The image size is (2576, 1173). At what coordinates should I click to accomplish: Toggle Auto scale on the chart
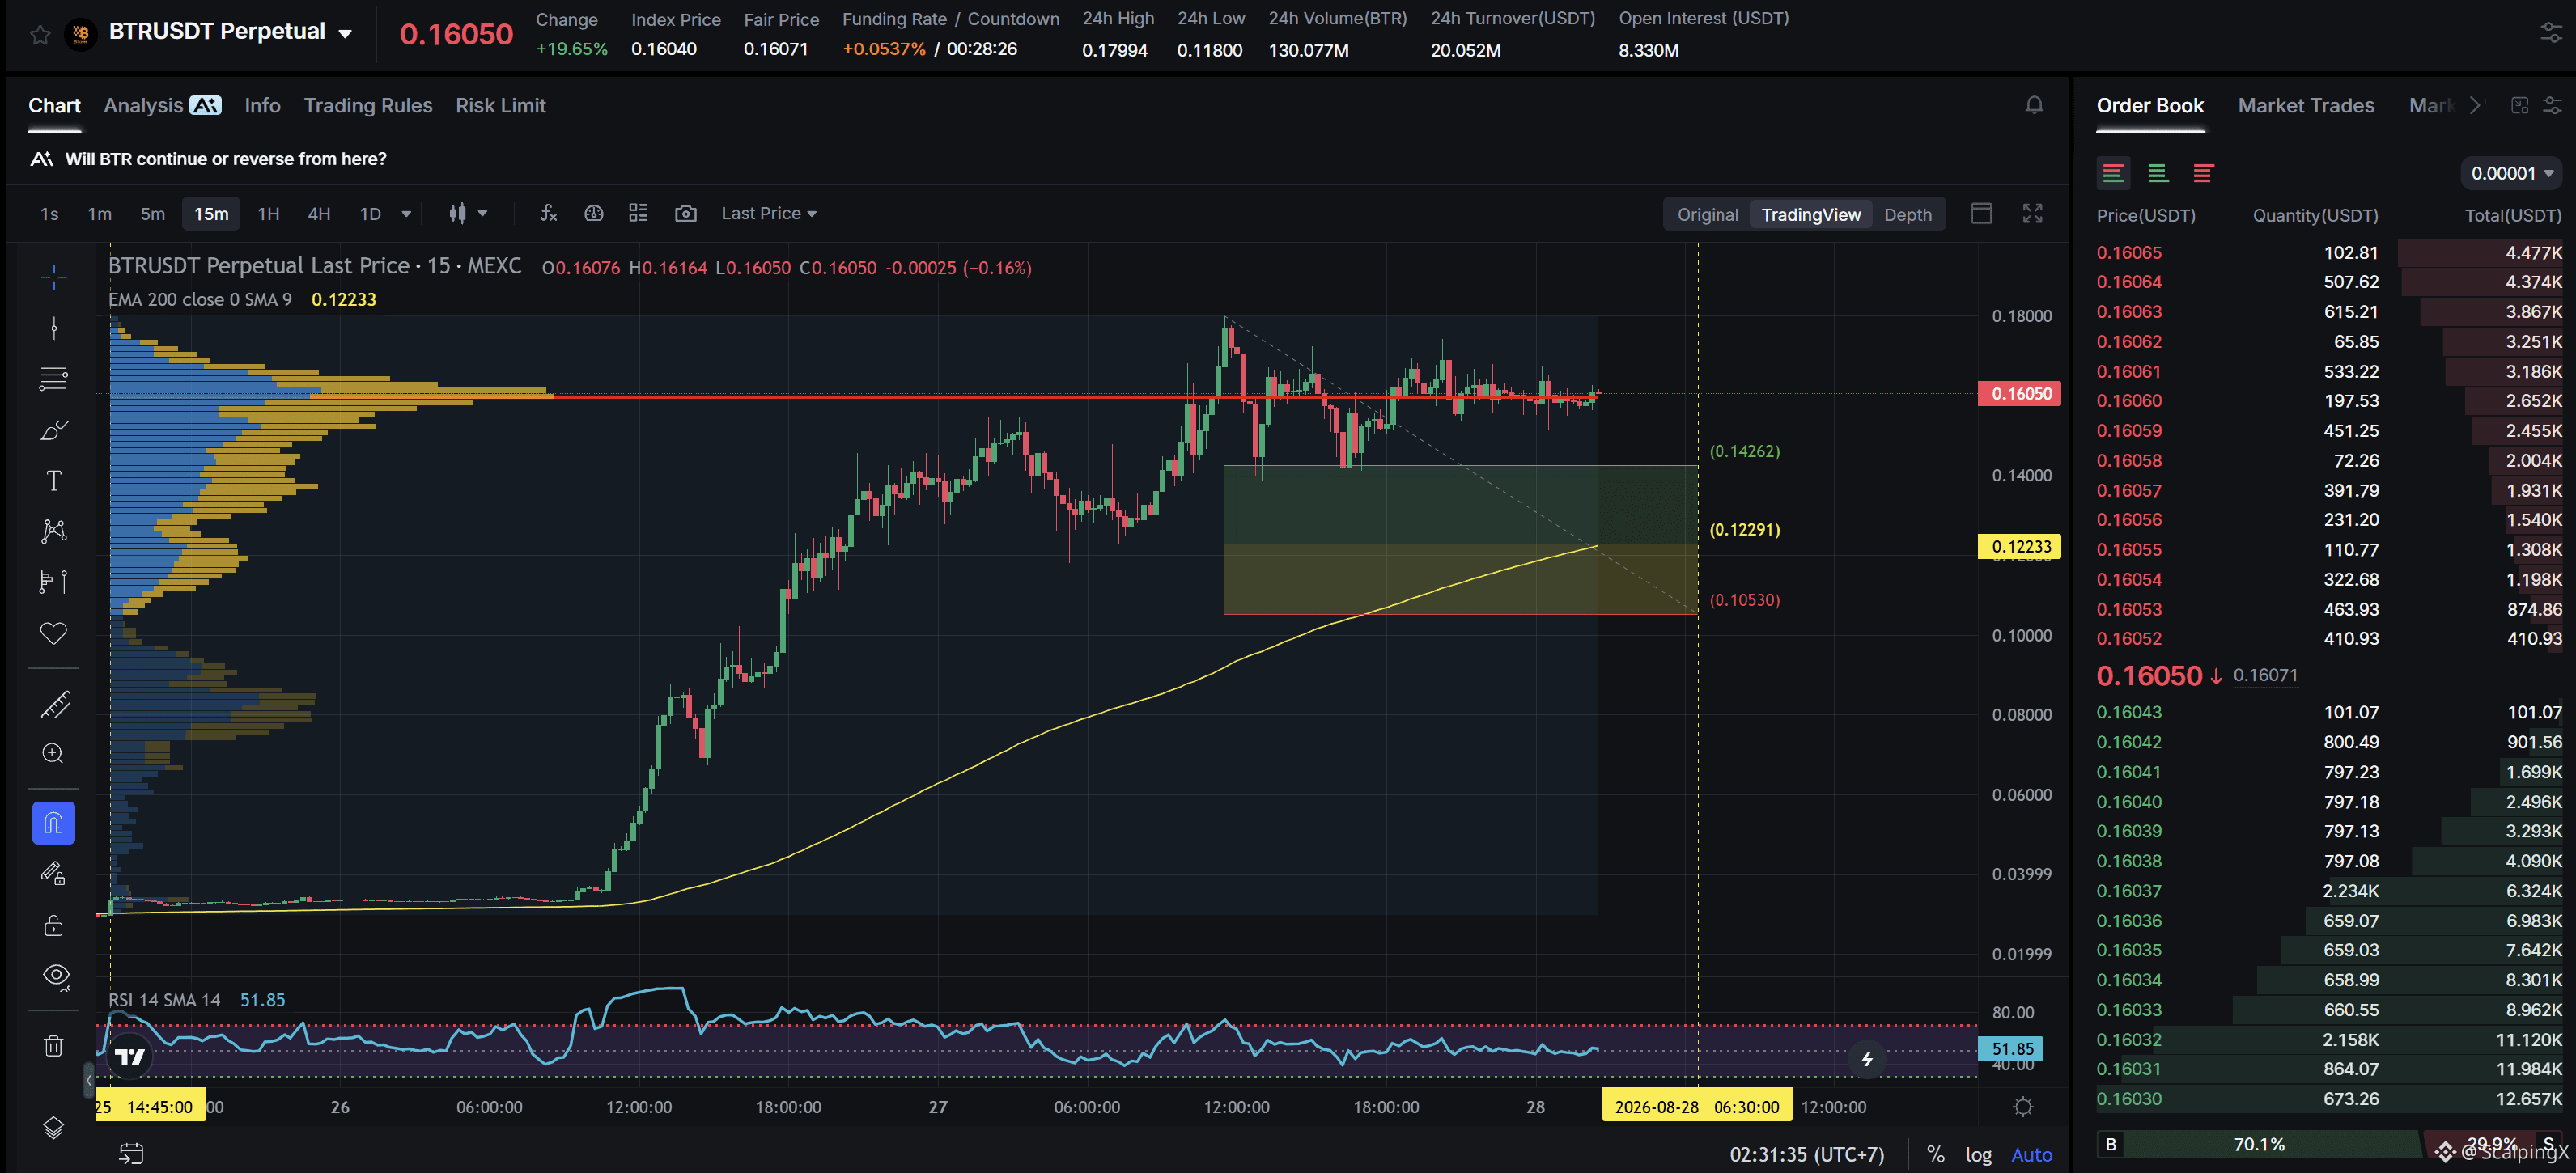tap(2031, 1155)
